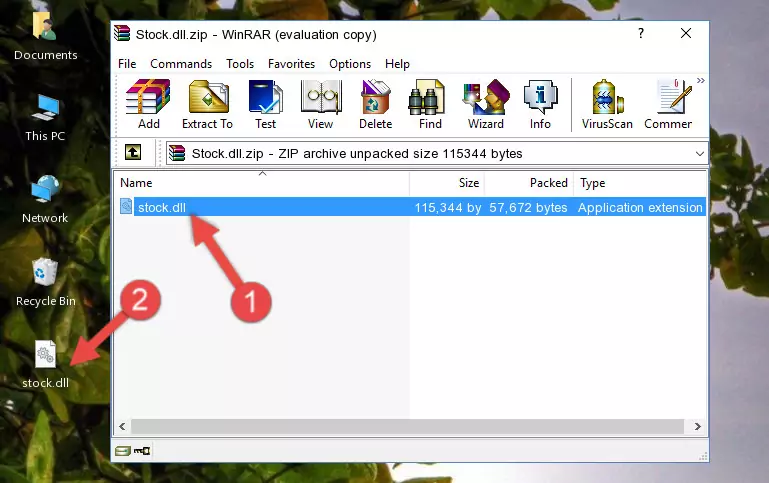Click the horizontal scrollbar track

[408, 427]
